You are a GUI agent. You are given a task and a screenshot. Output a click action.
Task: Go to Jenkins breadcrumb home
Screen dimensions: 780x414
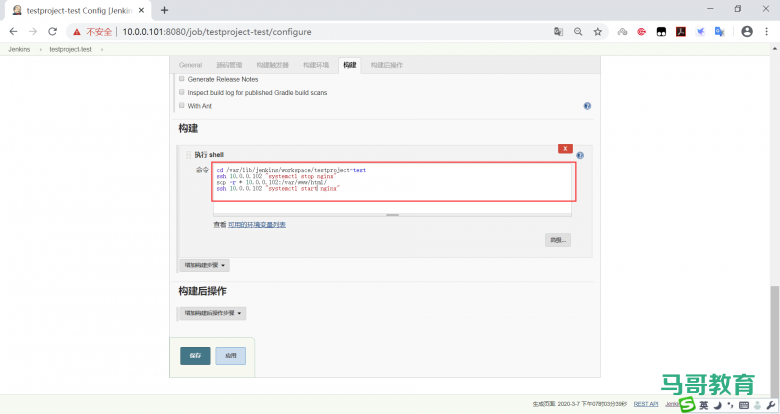pos(19,49)
